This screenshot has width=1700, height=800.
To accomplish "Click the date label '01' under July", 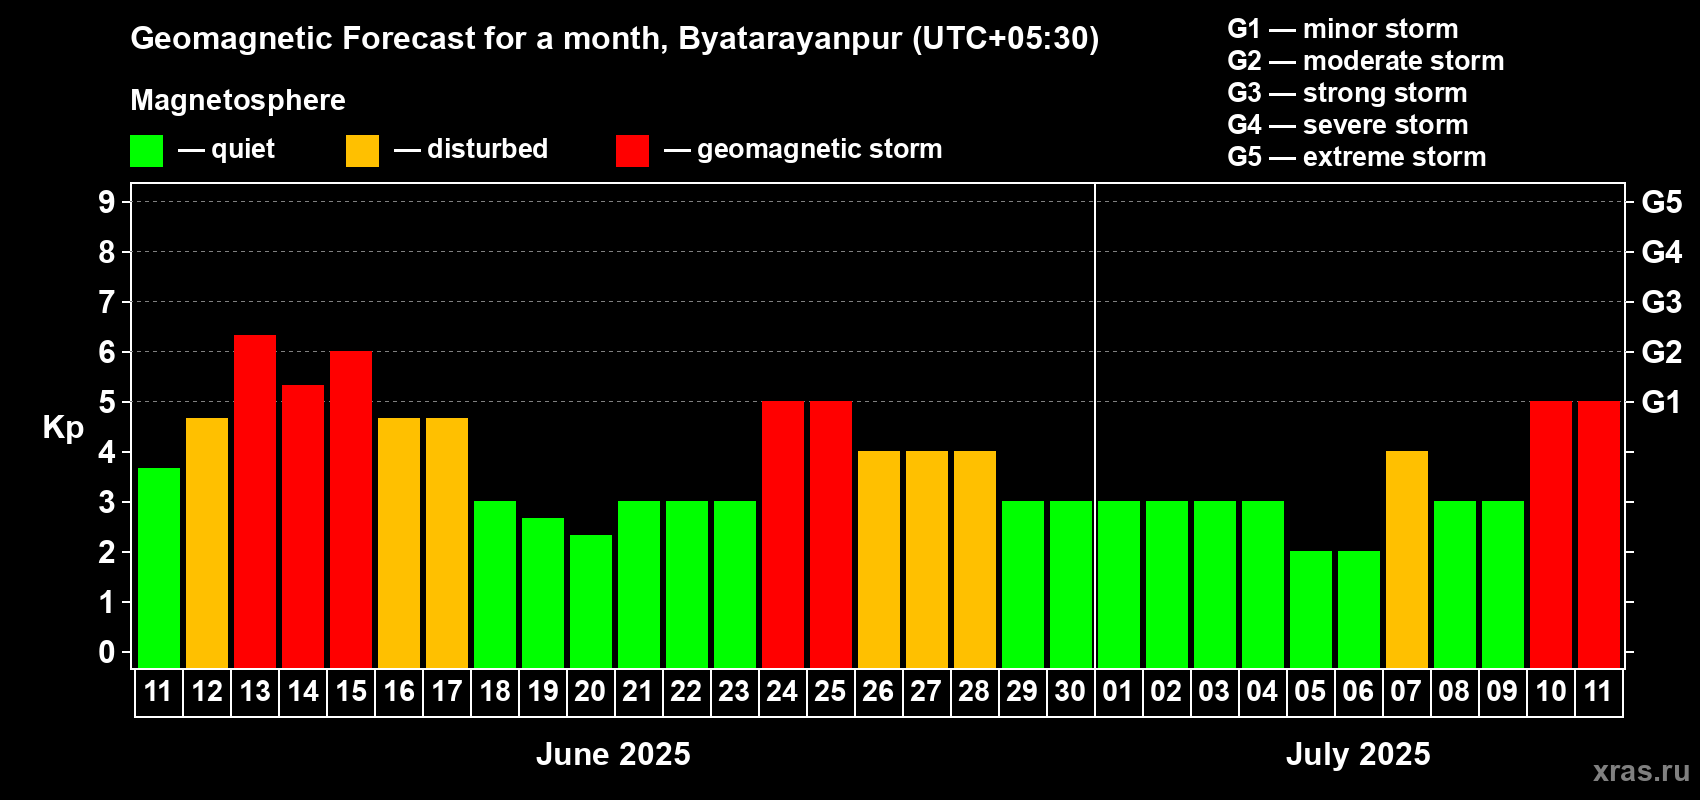I will [x=1118, y=692].
